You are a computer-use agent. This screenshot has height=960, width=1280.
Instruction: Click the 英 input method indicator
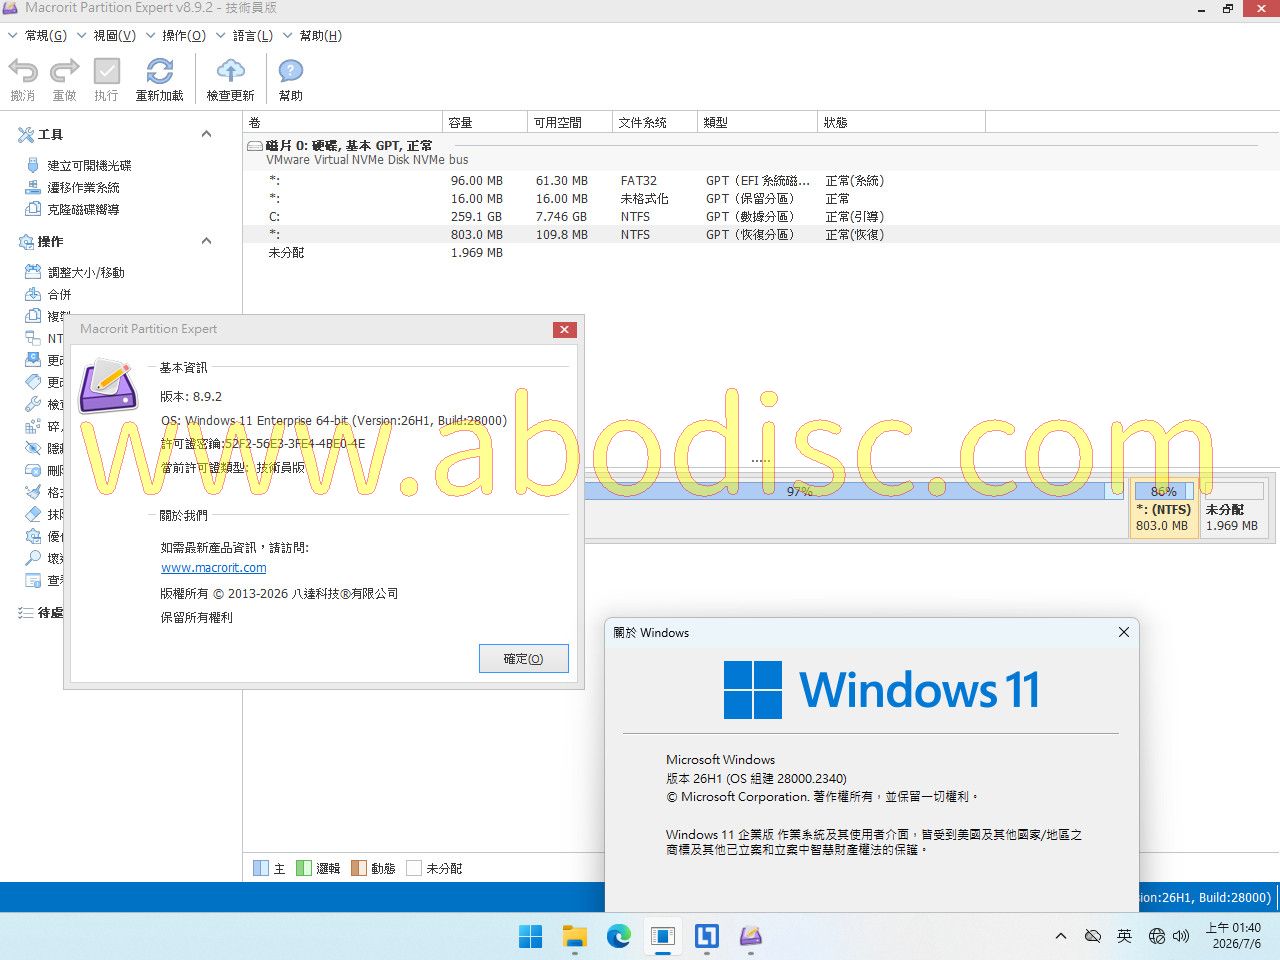tap(1125, 936)
